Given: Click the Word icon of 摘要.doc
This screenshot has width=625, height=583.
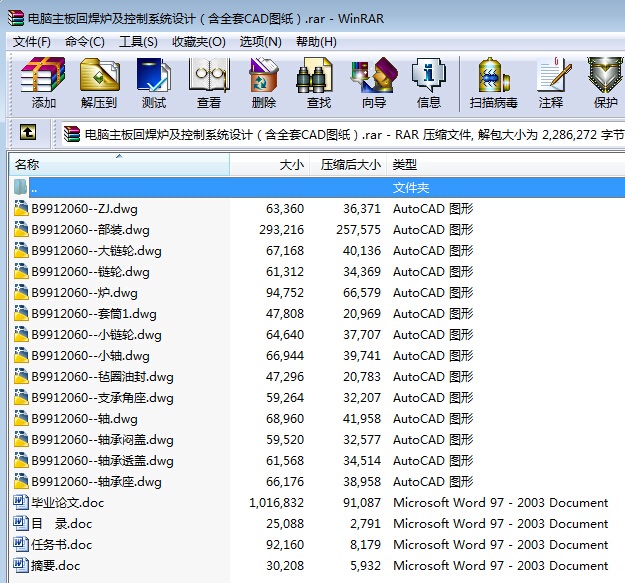Looking at the screenshot, I should pyautogui.click(x=21, y=565).
